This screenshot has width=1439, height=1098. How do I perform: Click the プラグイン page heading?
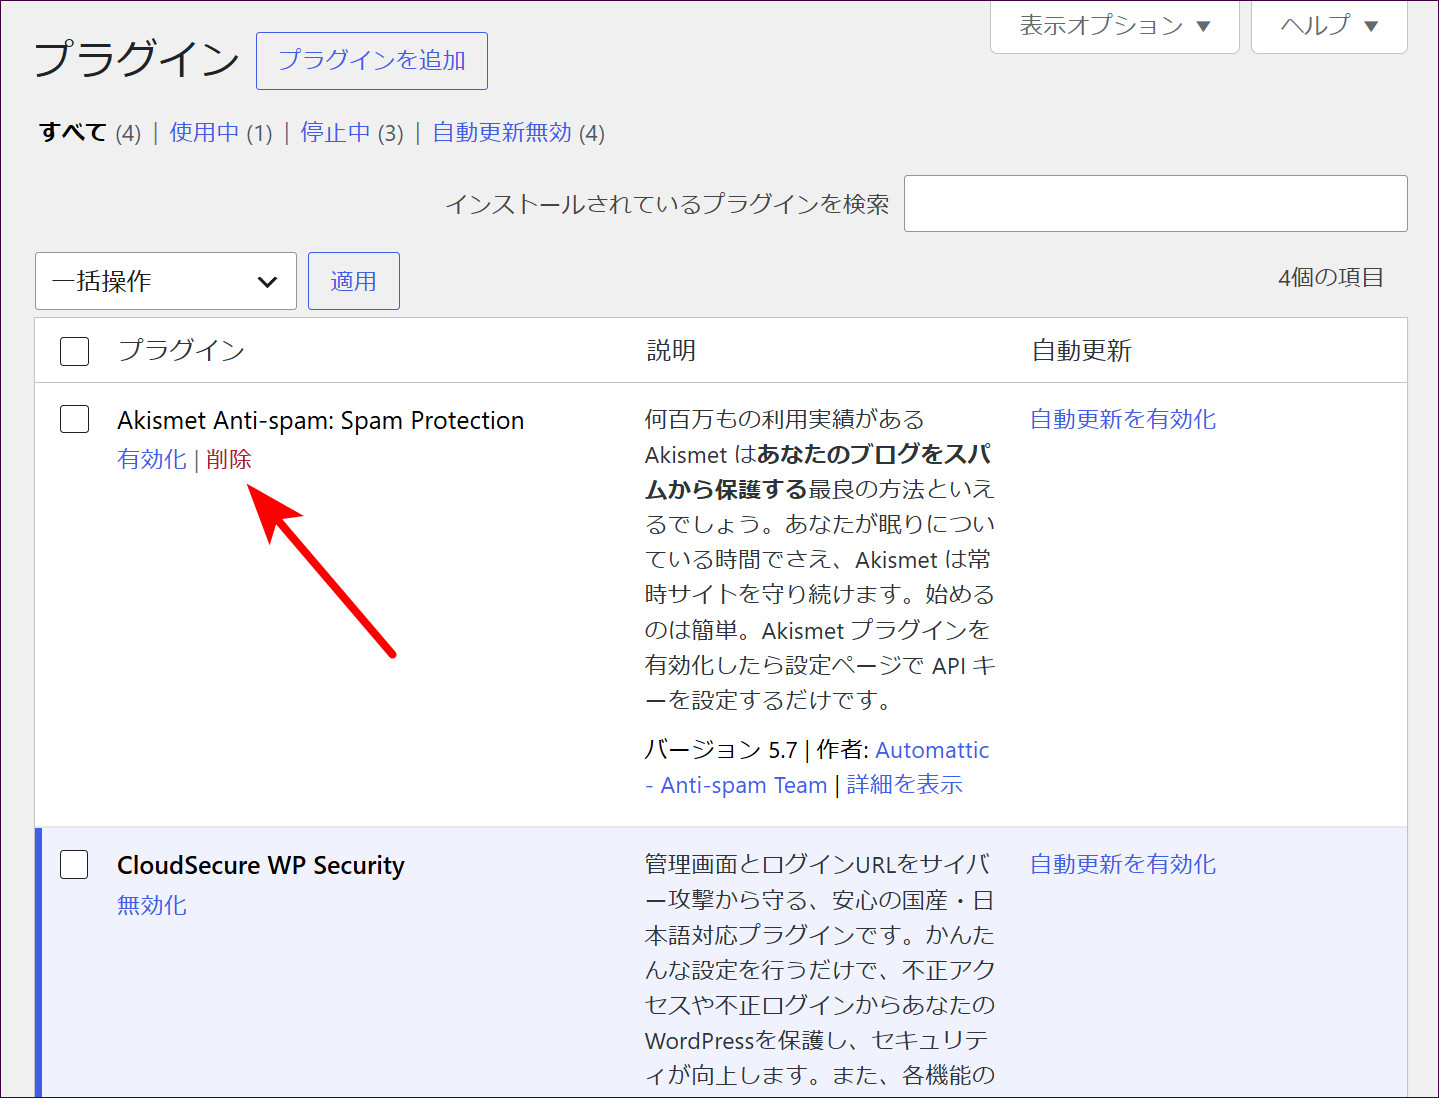pyautogui.click(x=137, y=58)
